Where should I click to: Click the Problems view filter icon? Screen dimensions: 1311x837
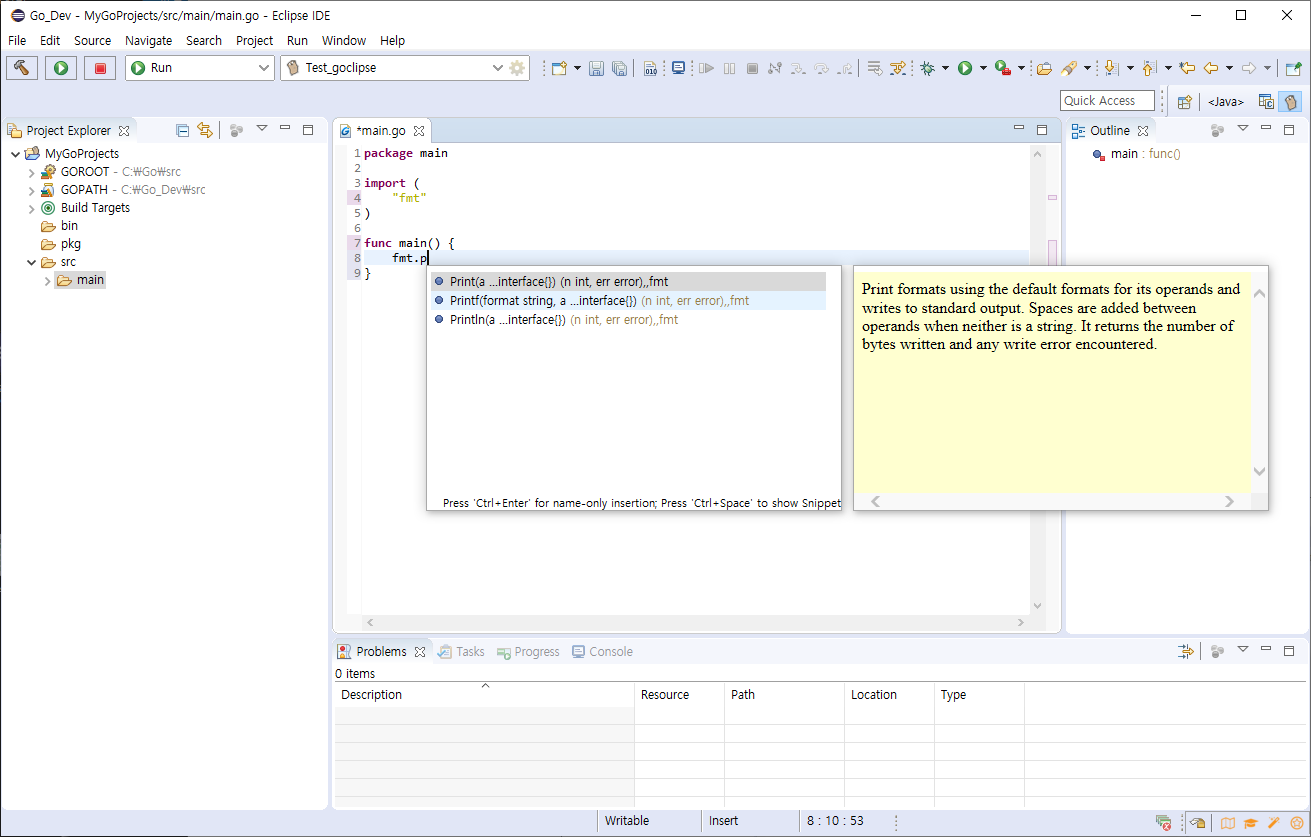pos(1186,651)
